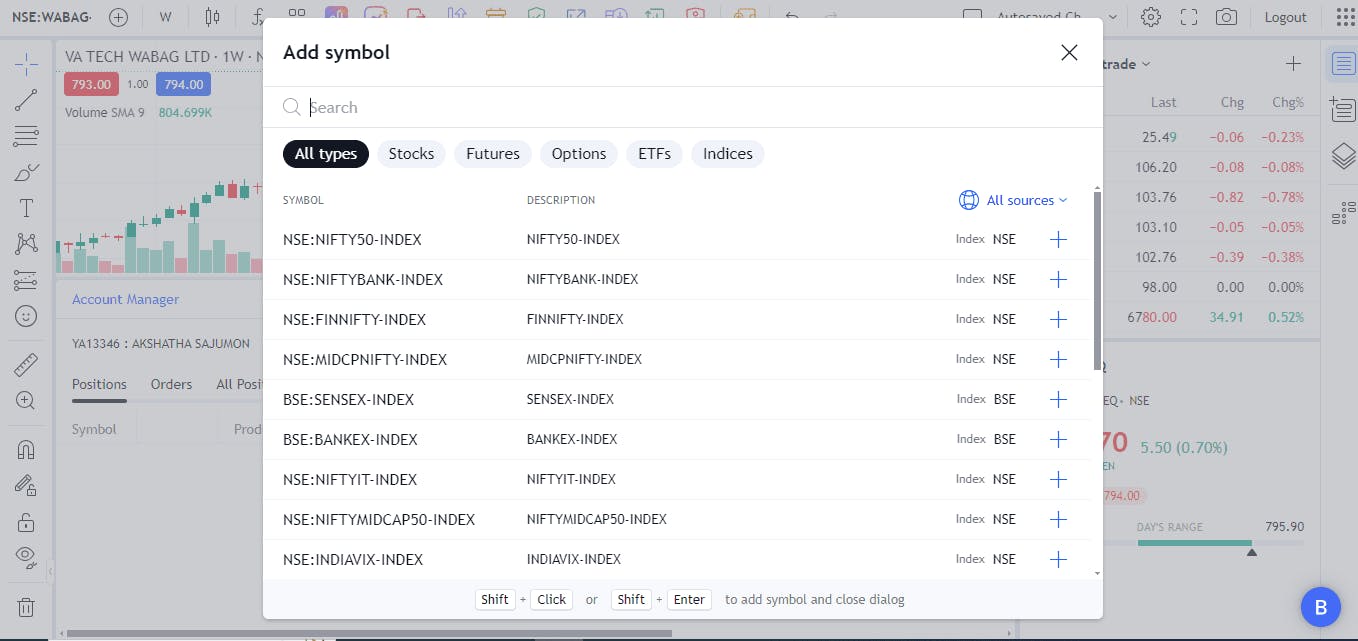Screen dimensions: 1358x641
Task: Click the day's range slider bar
Action: 1220,543
